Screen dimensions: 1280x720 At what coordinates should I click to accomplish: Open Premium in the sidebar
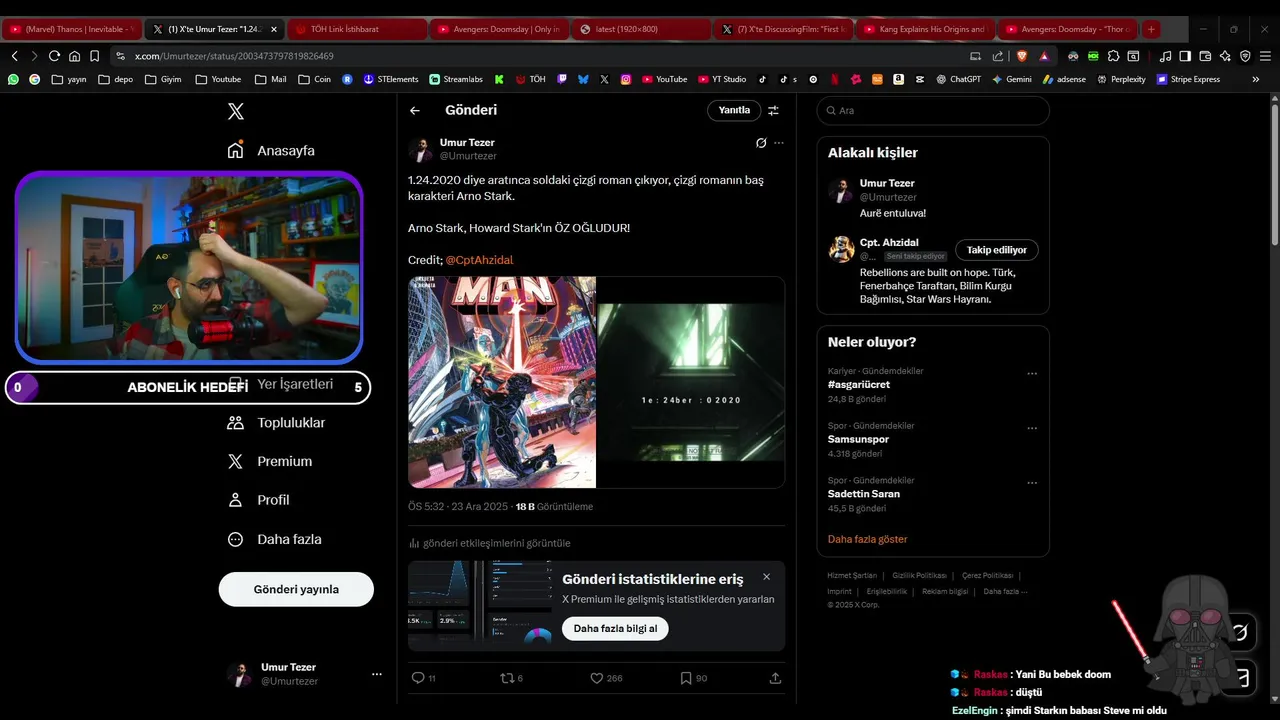click(270, 461)
